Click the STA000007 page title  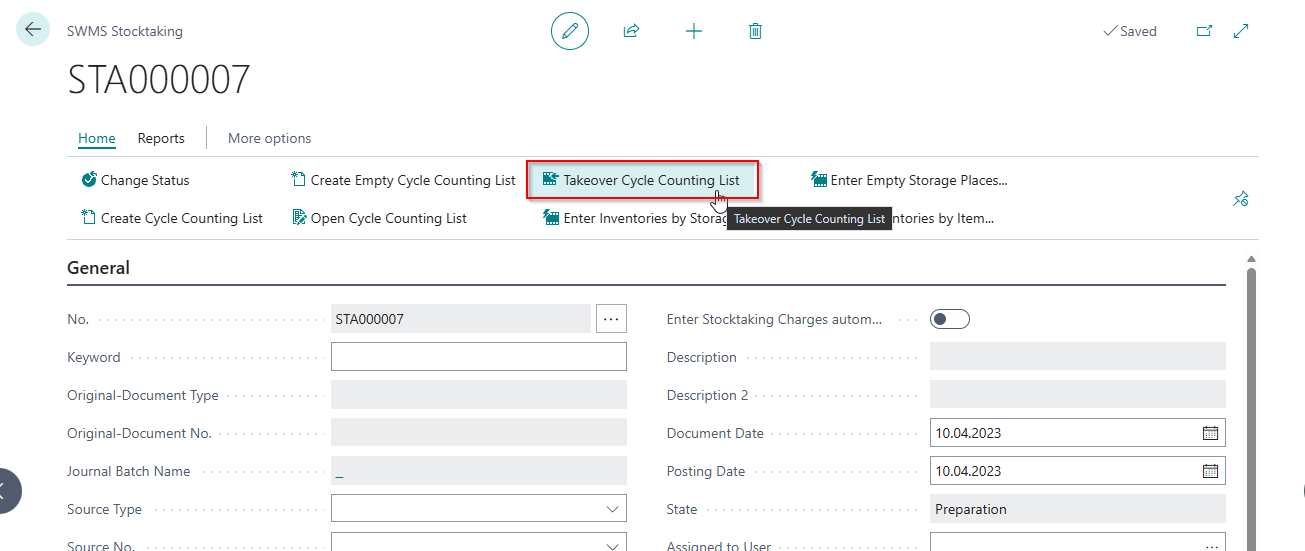(x=159, y=80)
